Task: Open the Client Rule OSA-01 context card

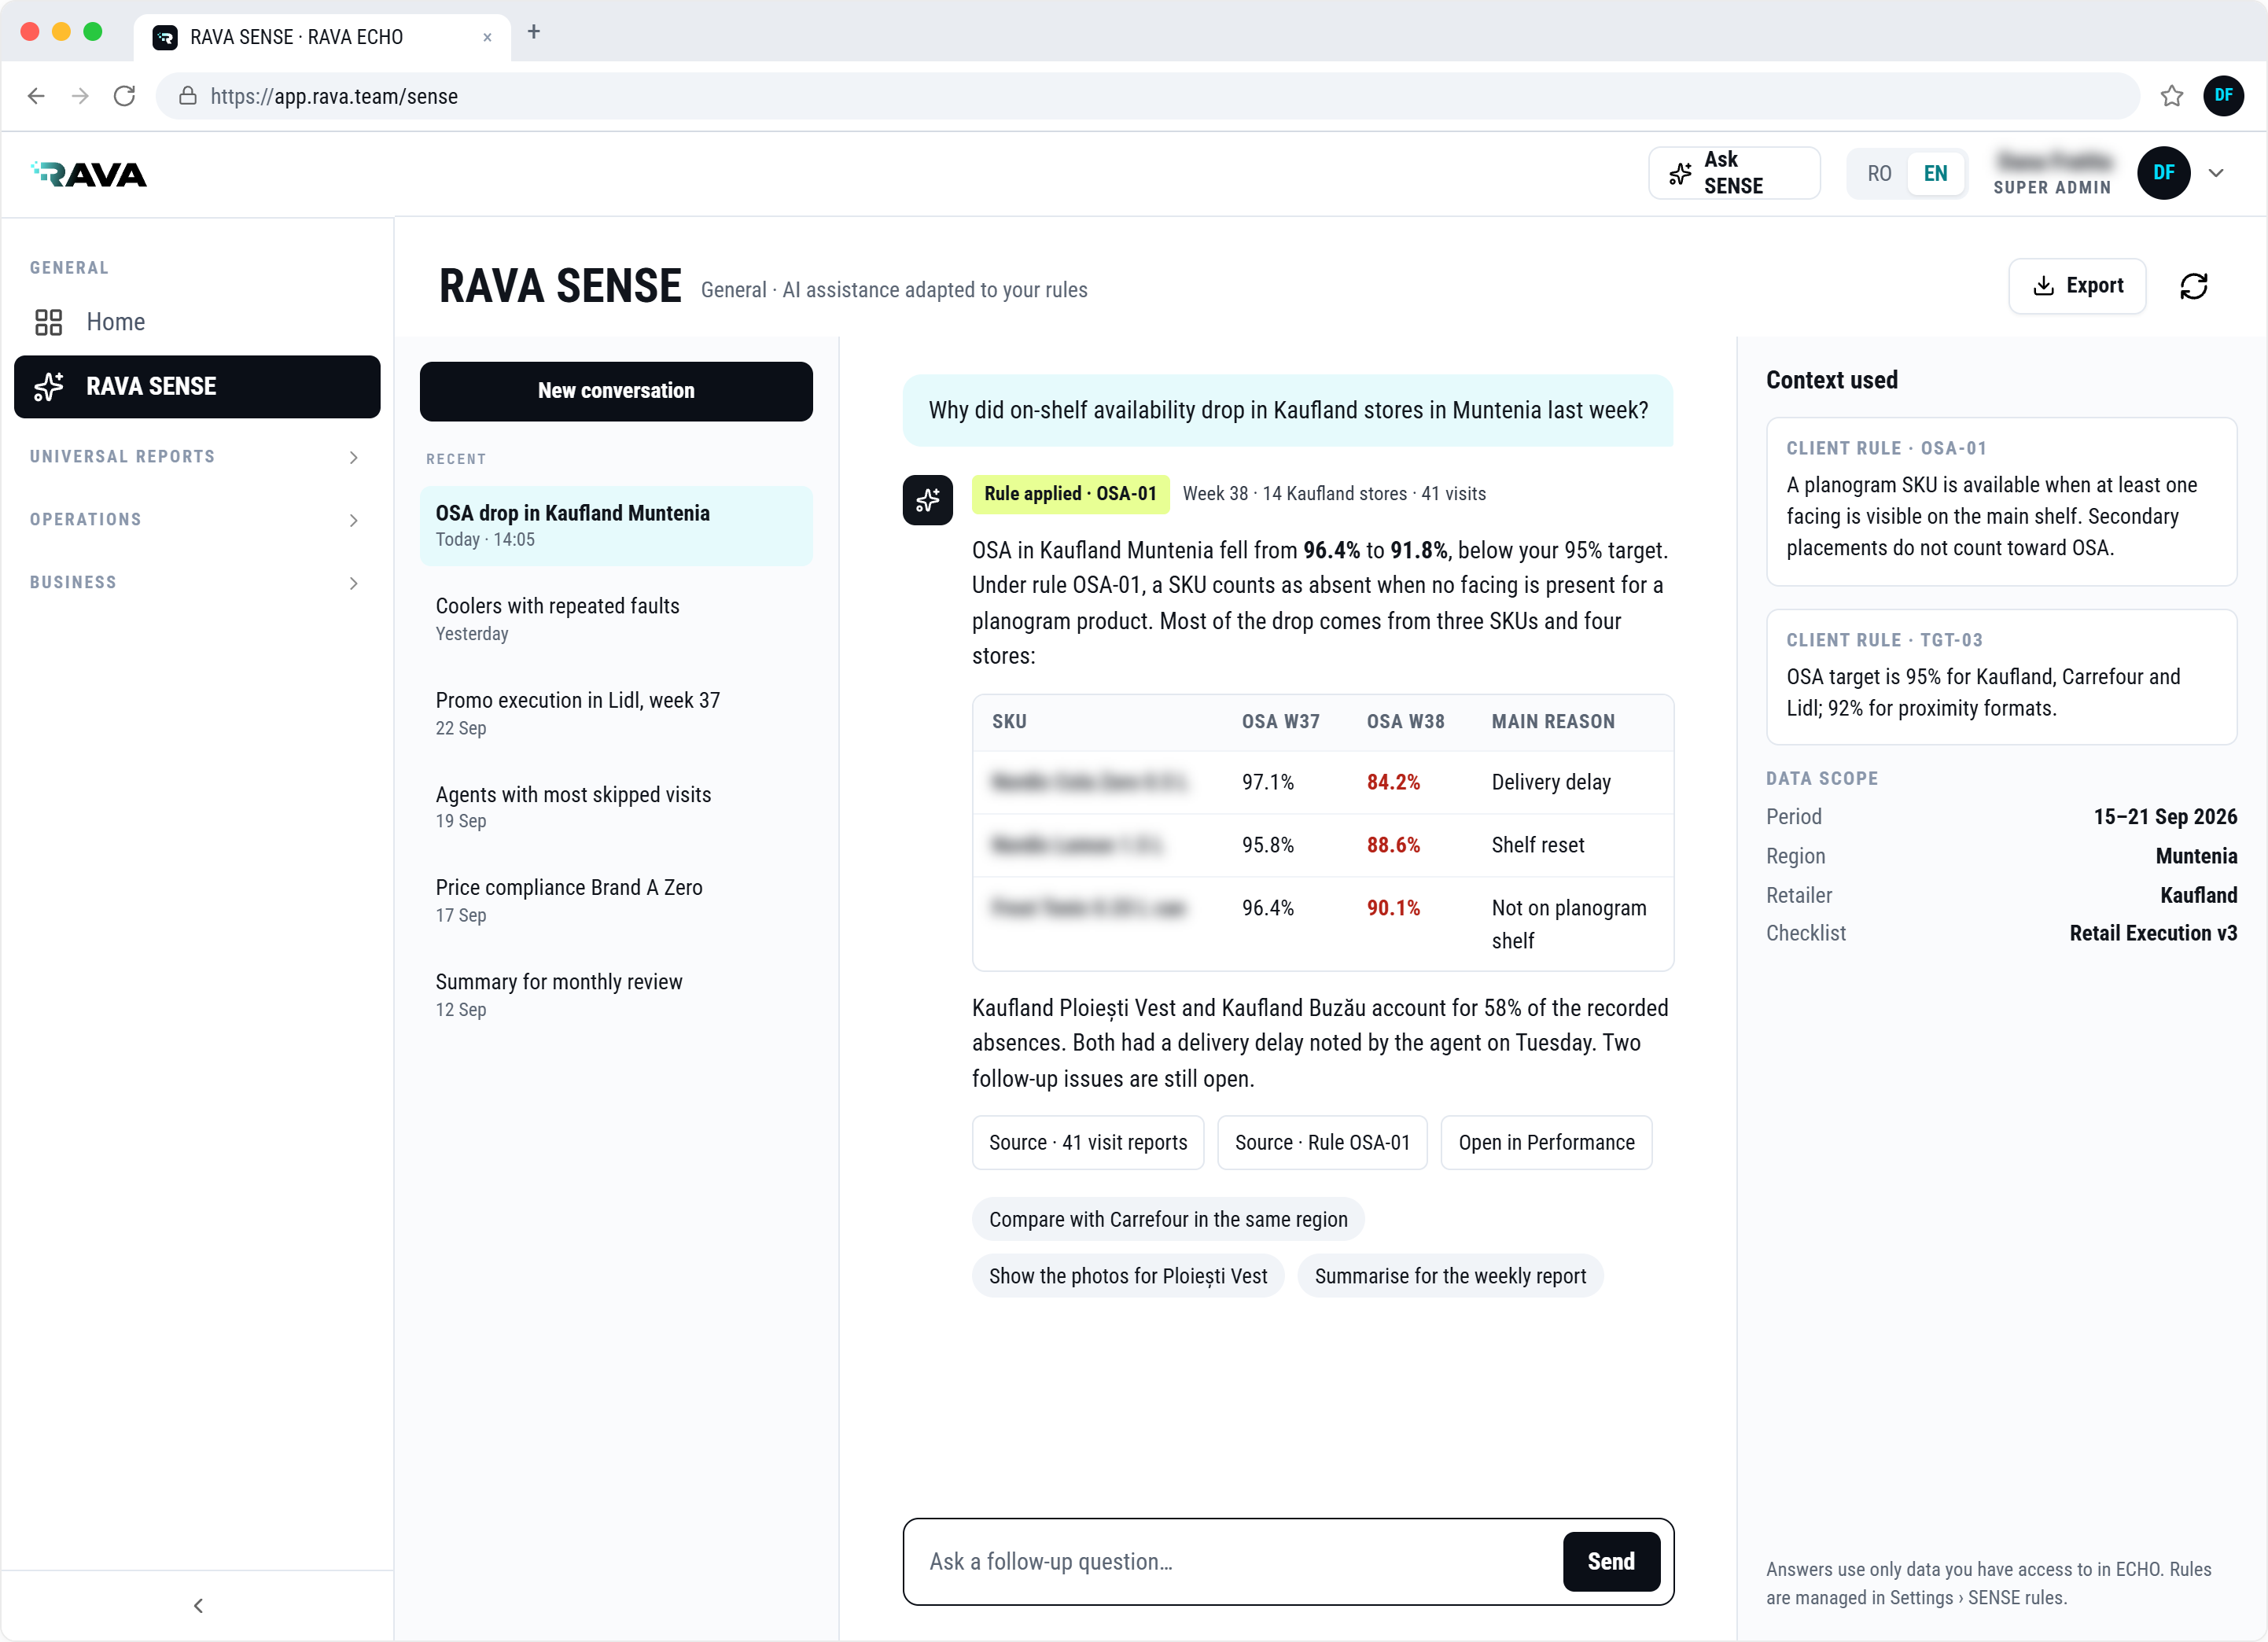Action: pos(2001,502)
